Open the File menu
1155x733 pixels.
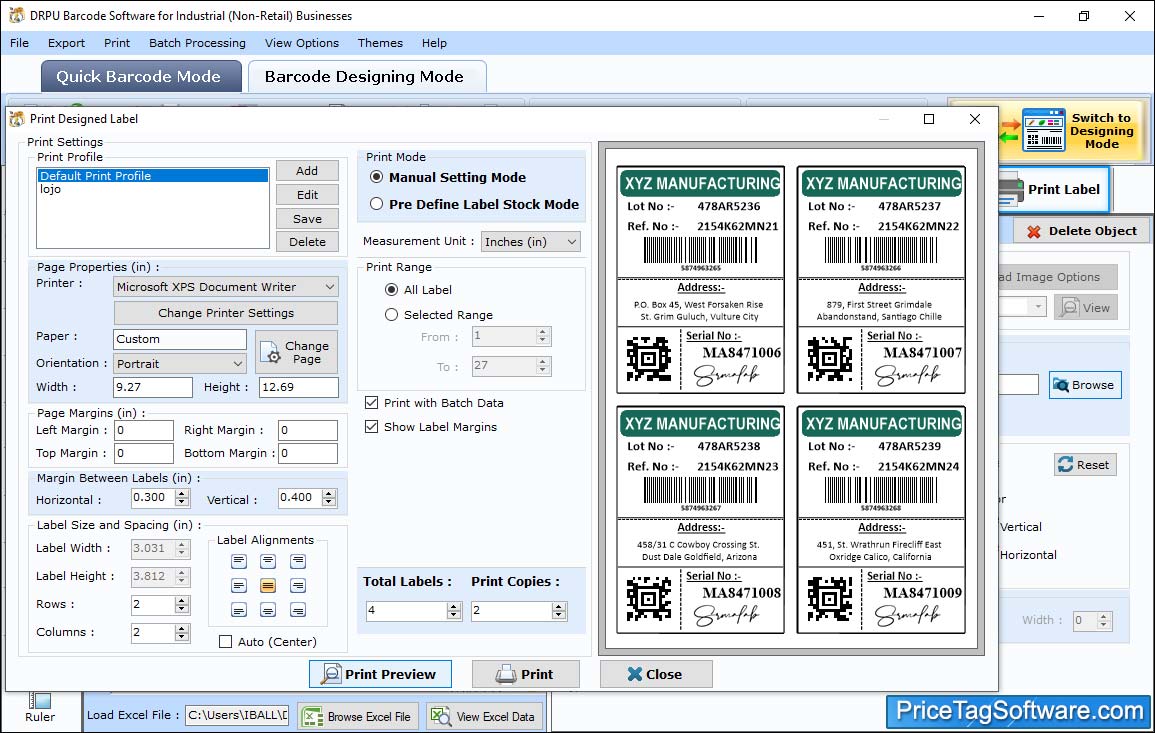click(19, 43)
